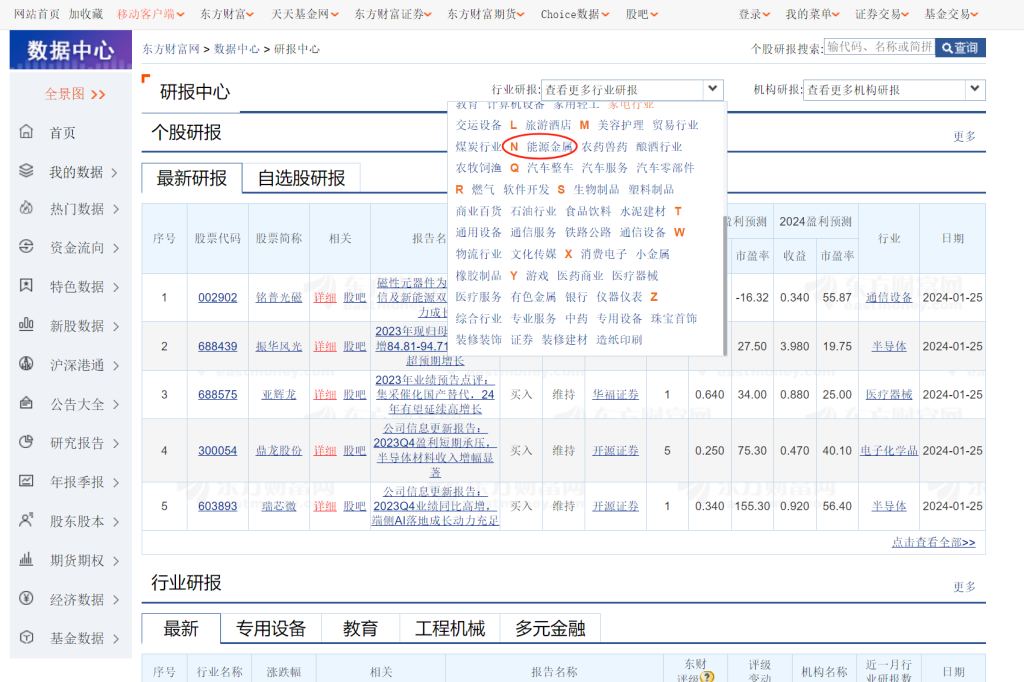Open stock code 688439 link

(x=217, y=346)
